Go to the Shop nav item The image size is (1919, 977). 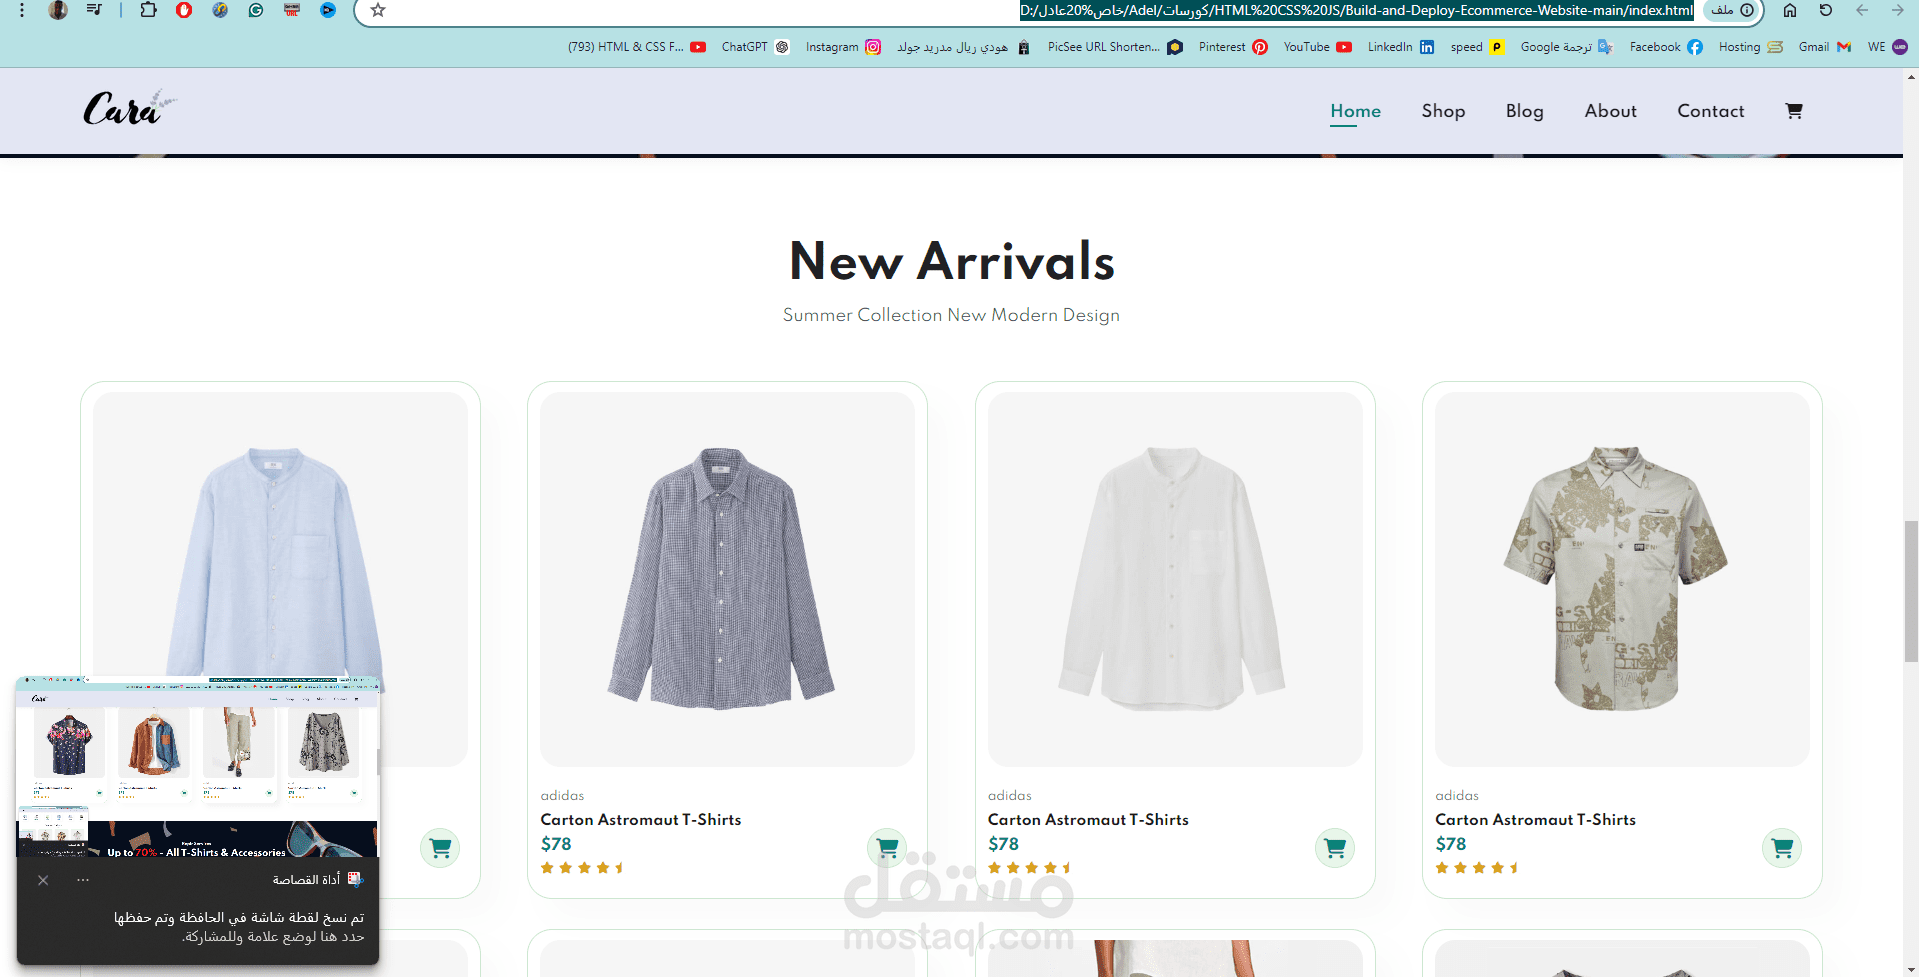pos(1443,111)
